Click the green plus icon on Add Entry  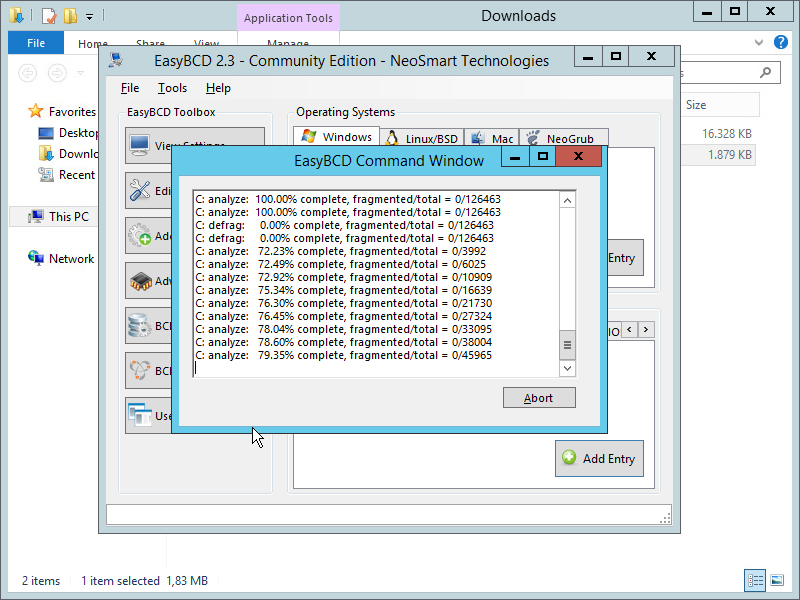tap(569, 458)
